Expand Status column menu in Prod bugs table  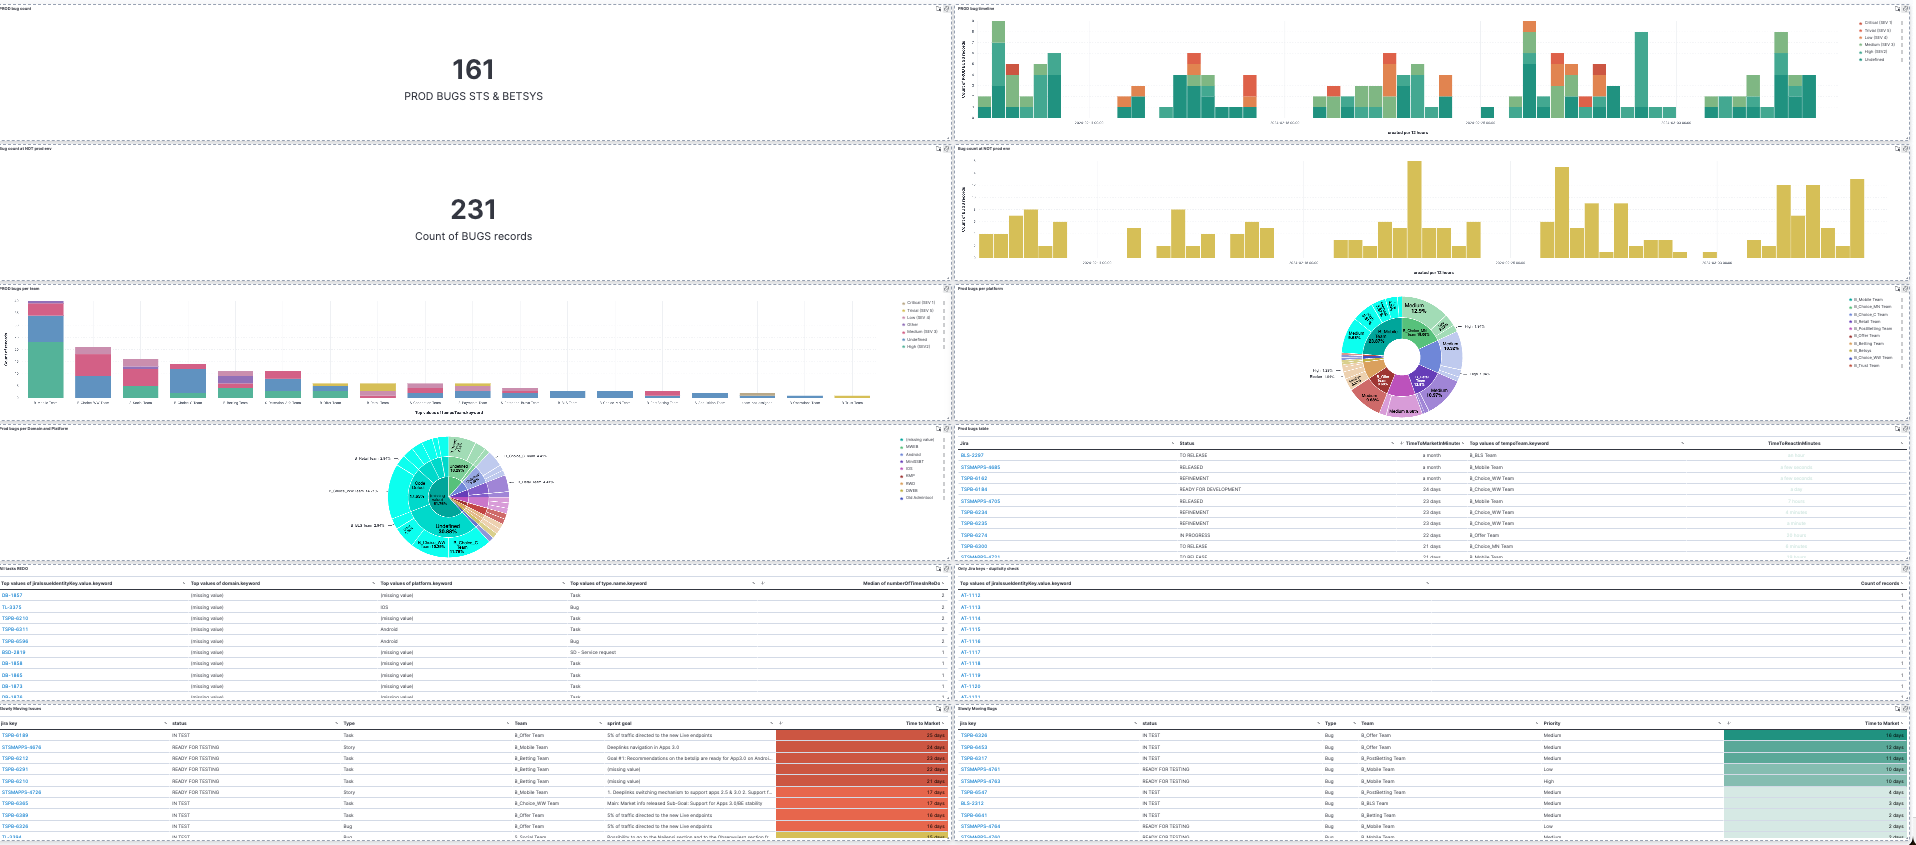[1392, 443]
